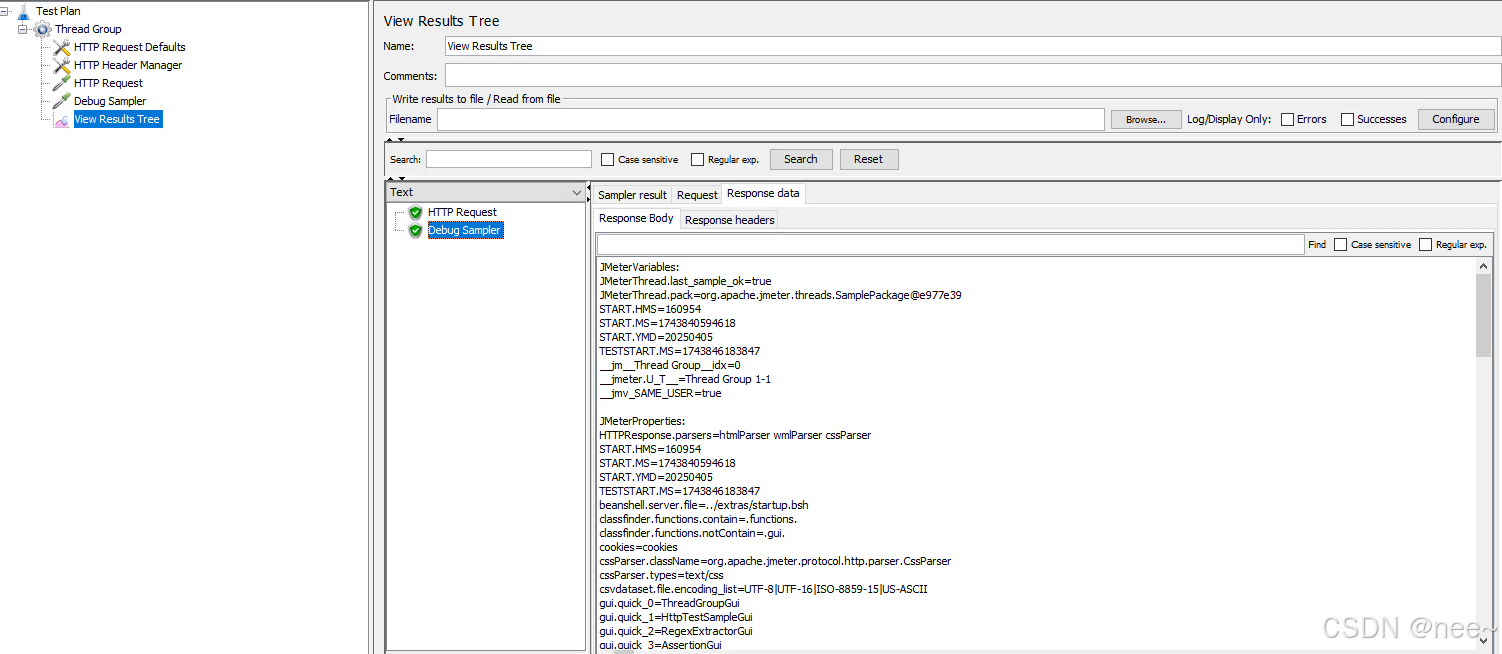The height and width of the screenshot is (654, 1502).
Task: Click the View Results Tree graph icon
Action: click(x=61, y=119)
